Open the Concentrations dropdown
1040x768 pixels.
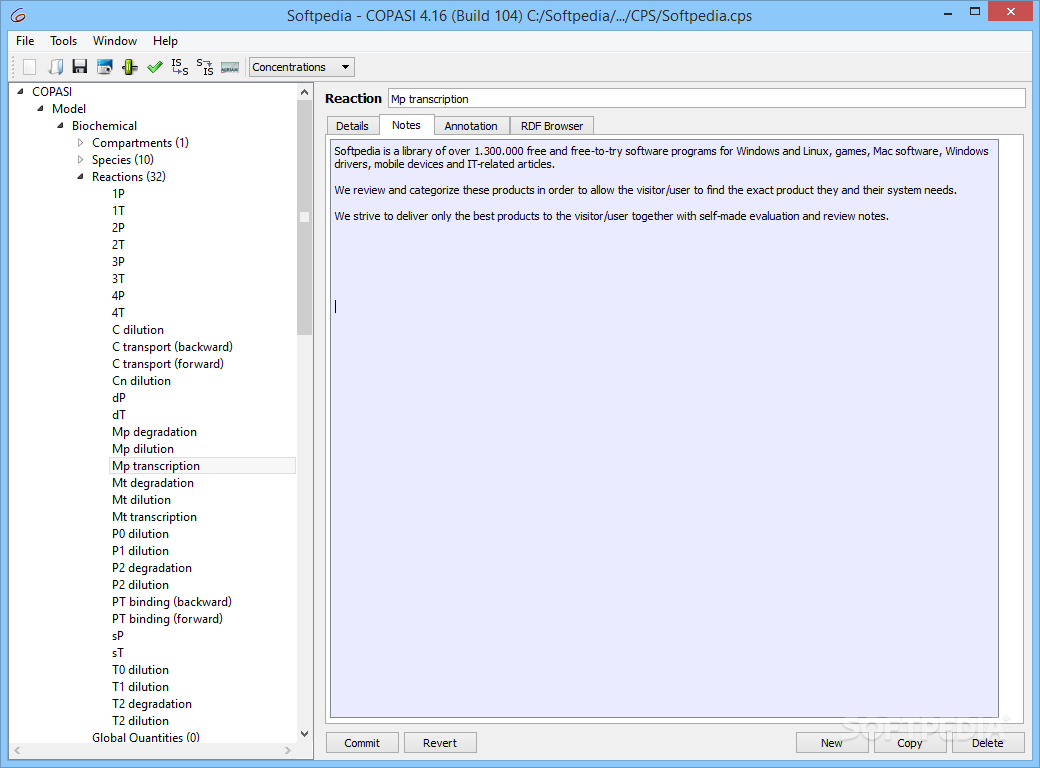tap(302, 67)
